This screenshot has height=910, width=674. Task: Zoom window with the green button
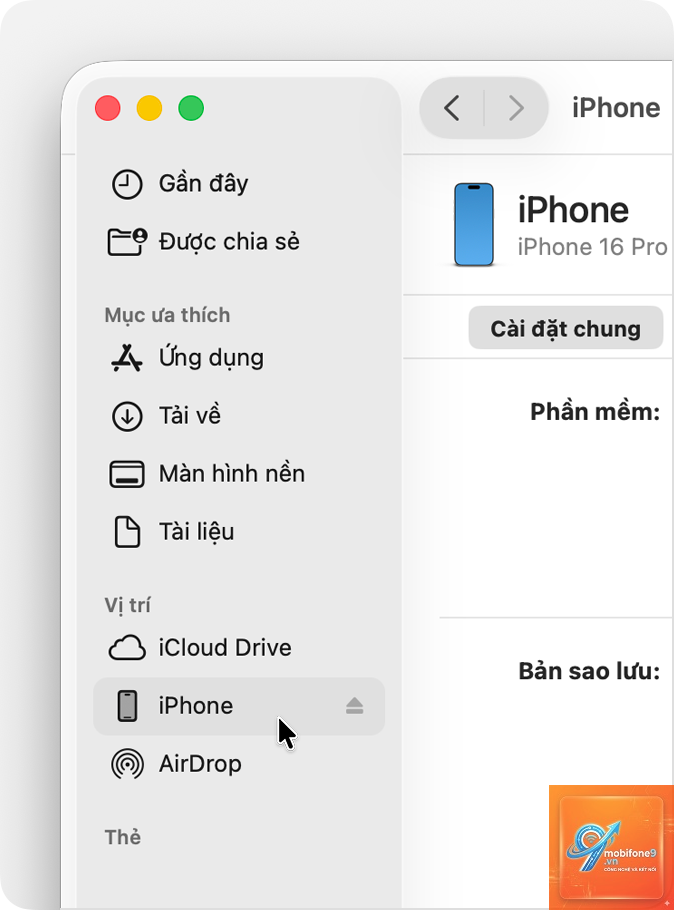click(x=191, y=109)
